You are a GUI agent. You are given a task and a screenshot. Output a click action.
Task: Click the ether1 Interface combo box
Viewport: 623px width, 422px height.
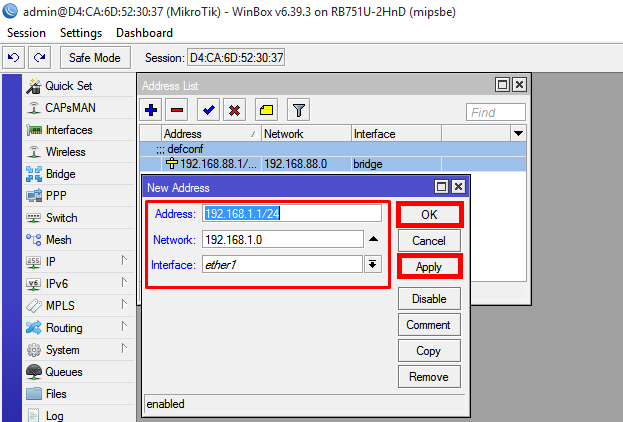[x=282, y=264]
